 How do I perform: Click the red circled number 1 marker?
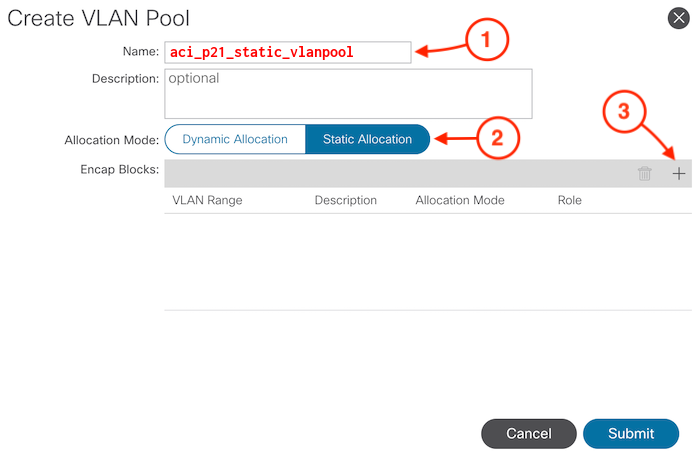pos(485,41)
